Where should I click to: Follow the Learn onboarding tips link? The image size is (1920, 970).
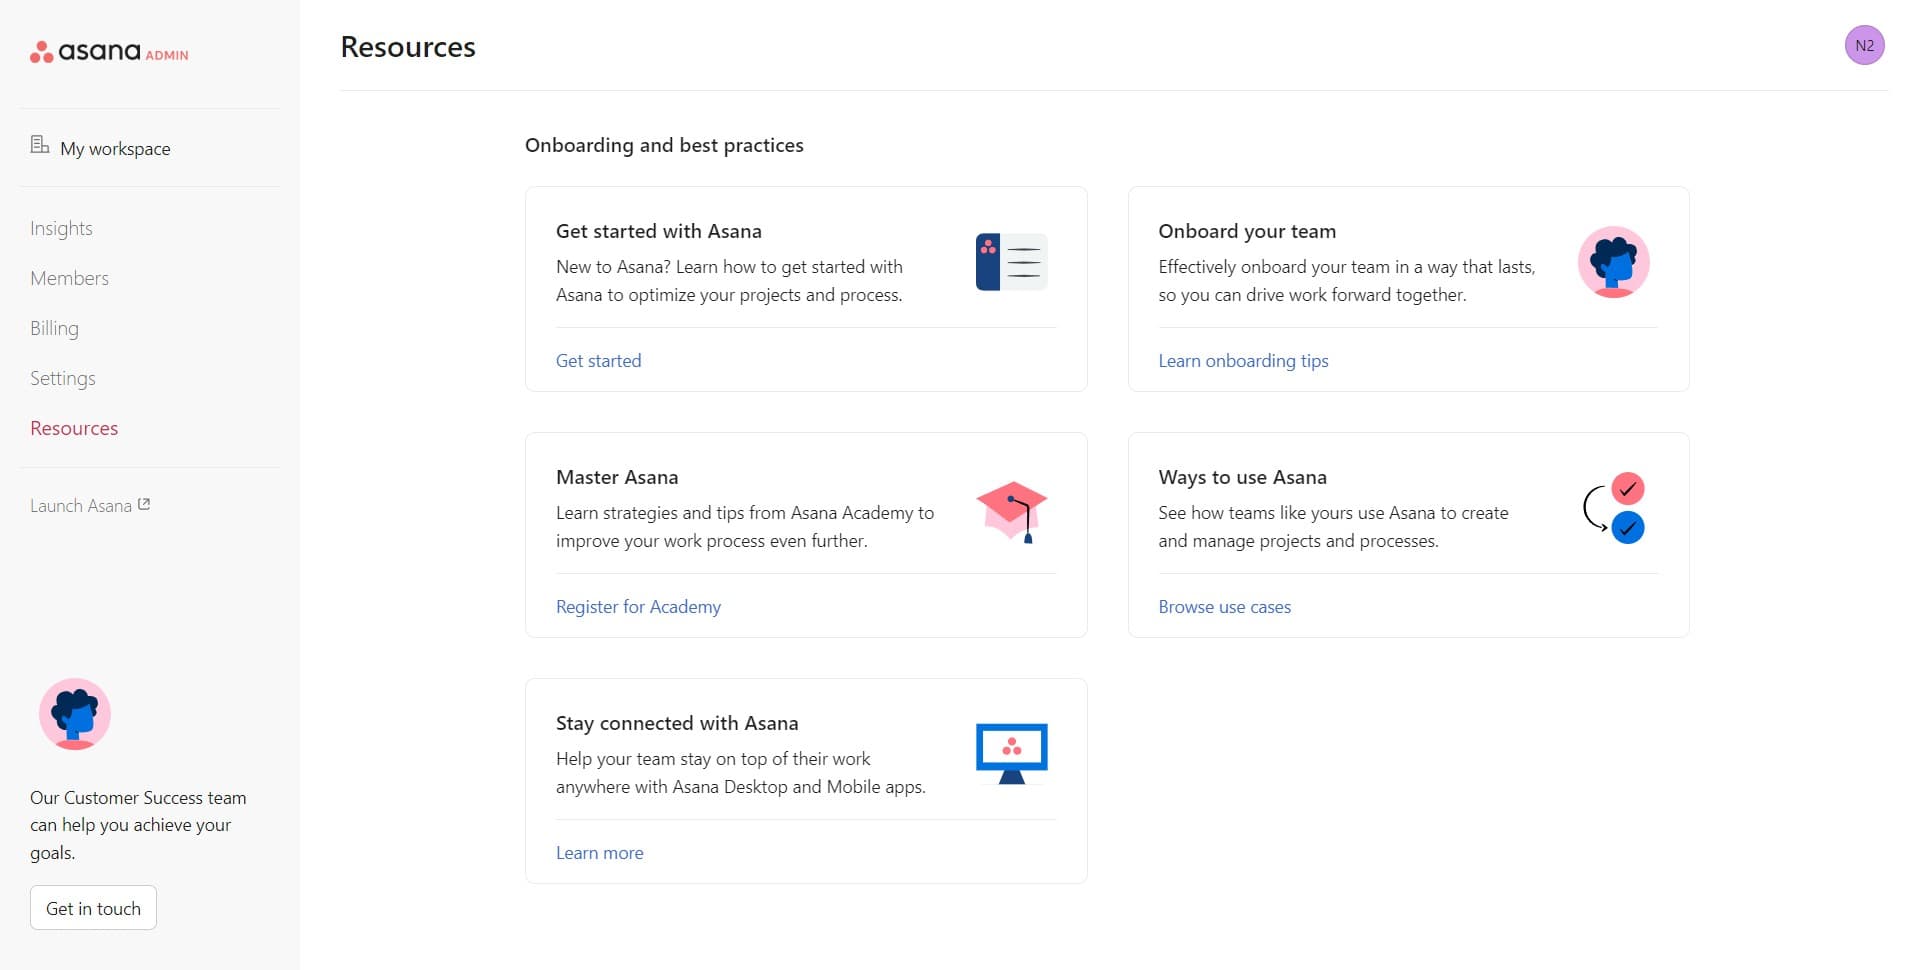1243,360
